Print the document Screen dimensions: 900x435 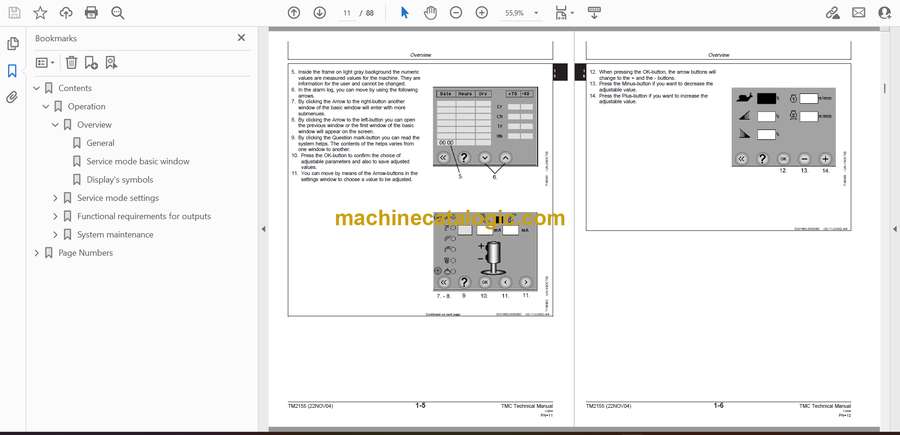(91, 13)
